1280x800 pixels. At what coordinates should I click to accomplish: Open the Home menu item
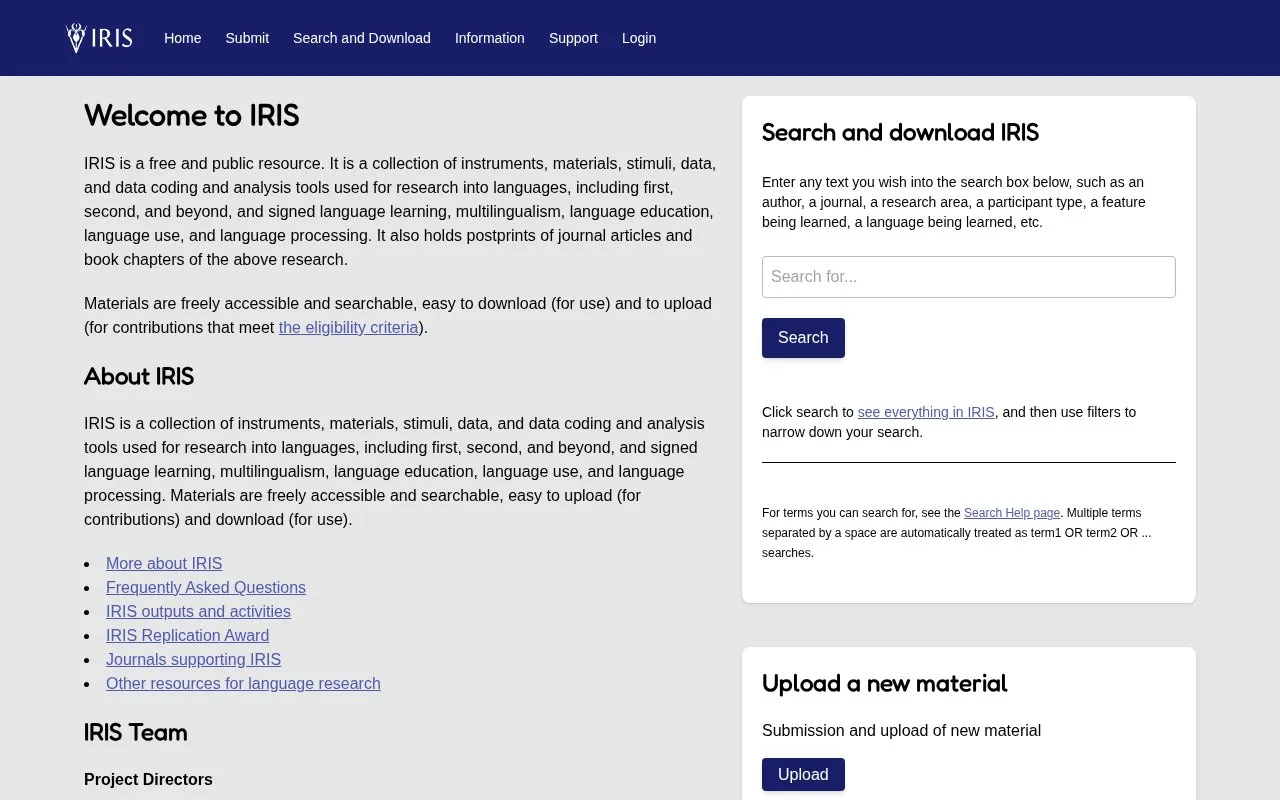click(183, 38)
